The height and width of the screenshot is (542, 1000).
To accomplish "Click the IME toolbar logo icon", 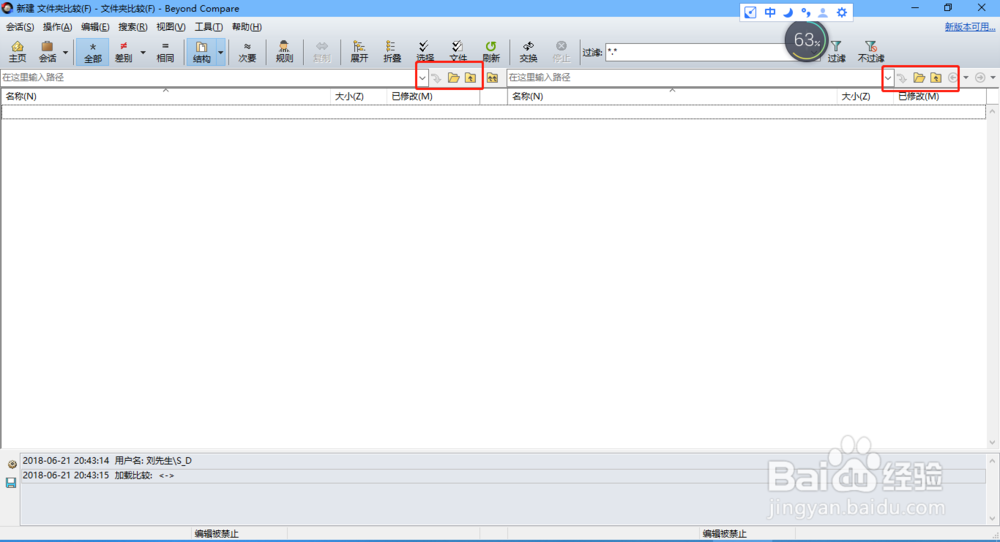I will (751, 12).
